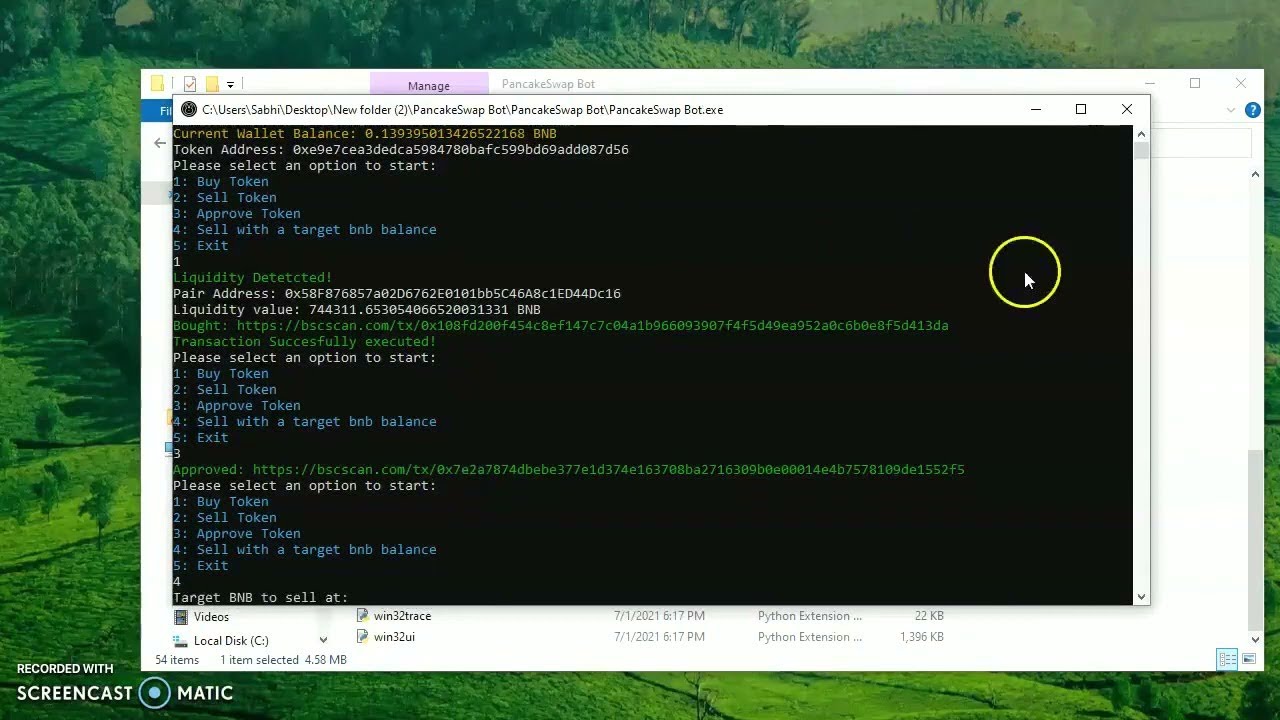Click 'Transaction Succesfully executed!' message
1280x720 pixels.
tap(305, 342)
